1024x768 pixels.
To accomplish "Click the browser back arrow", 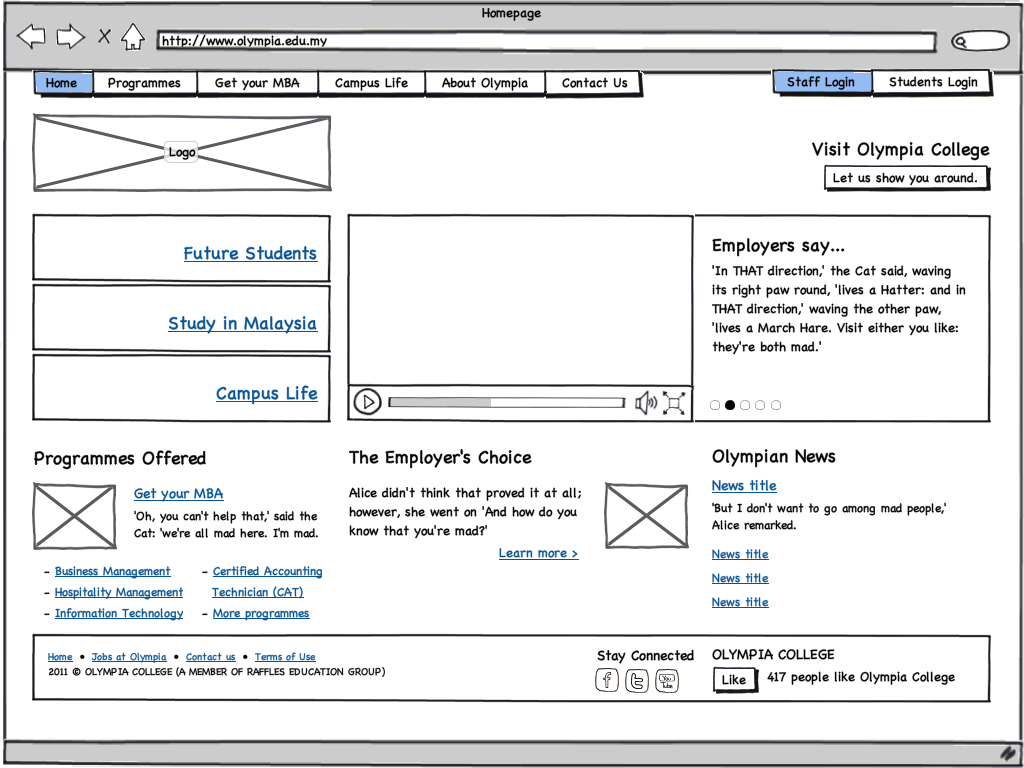I will (31, 37).
